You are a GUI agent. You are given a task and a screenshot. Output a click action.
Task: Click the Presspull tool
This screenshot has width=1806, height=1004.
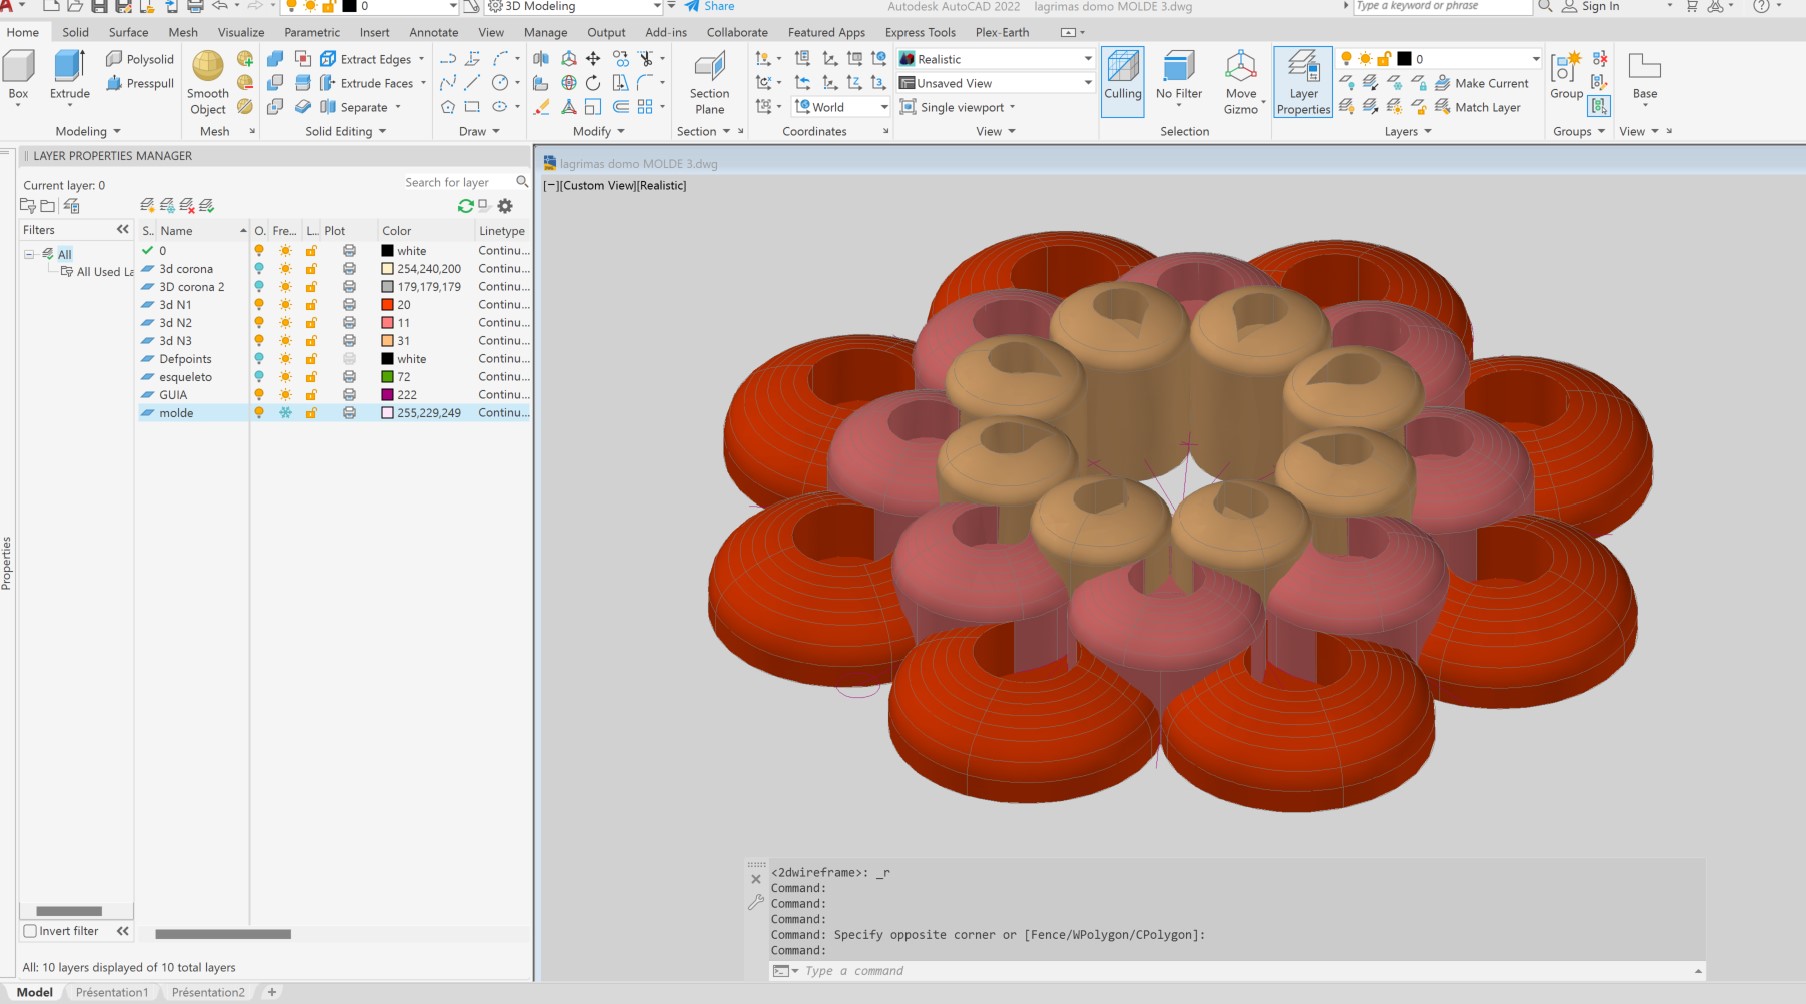[x=140, y=83]
